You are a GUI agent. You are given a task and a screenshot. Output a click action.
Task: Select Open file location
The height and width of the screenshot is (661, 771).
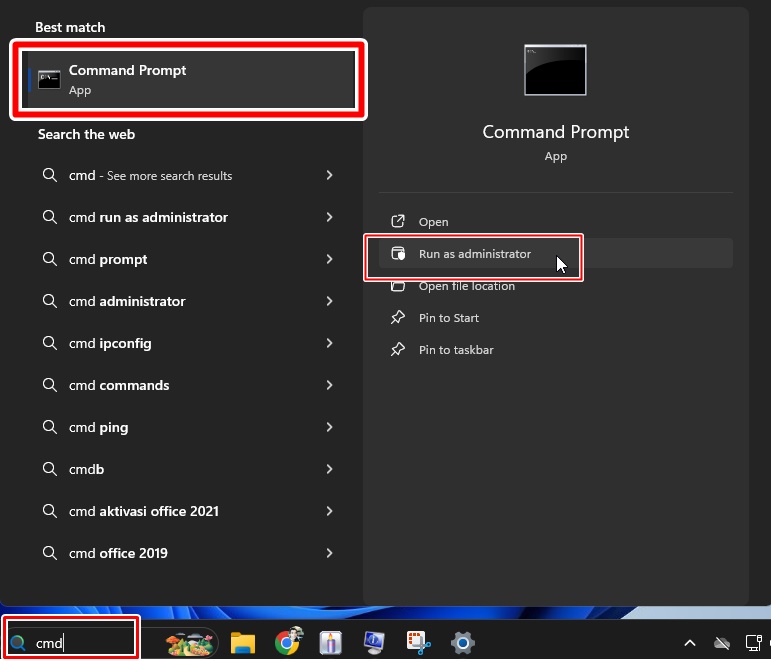click(x=556, y=286)
